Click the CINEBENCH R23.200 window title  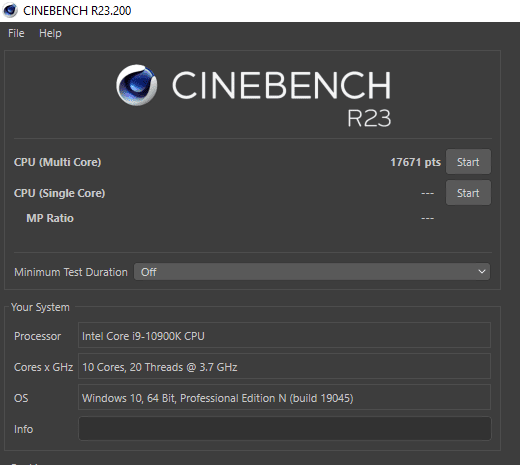pyautogui.click(x=77, y=11)
